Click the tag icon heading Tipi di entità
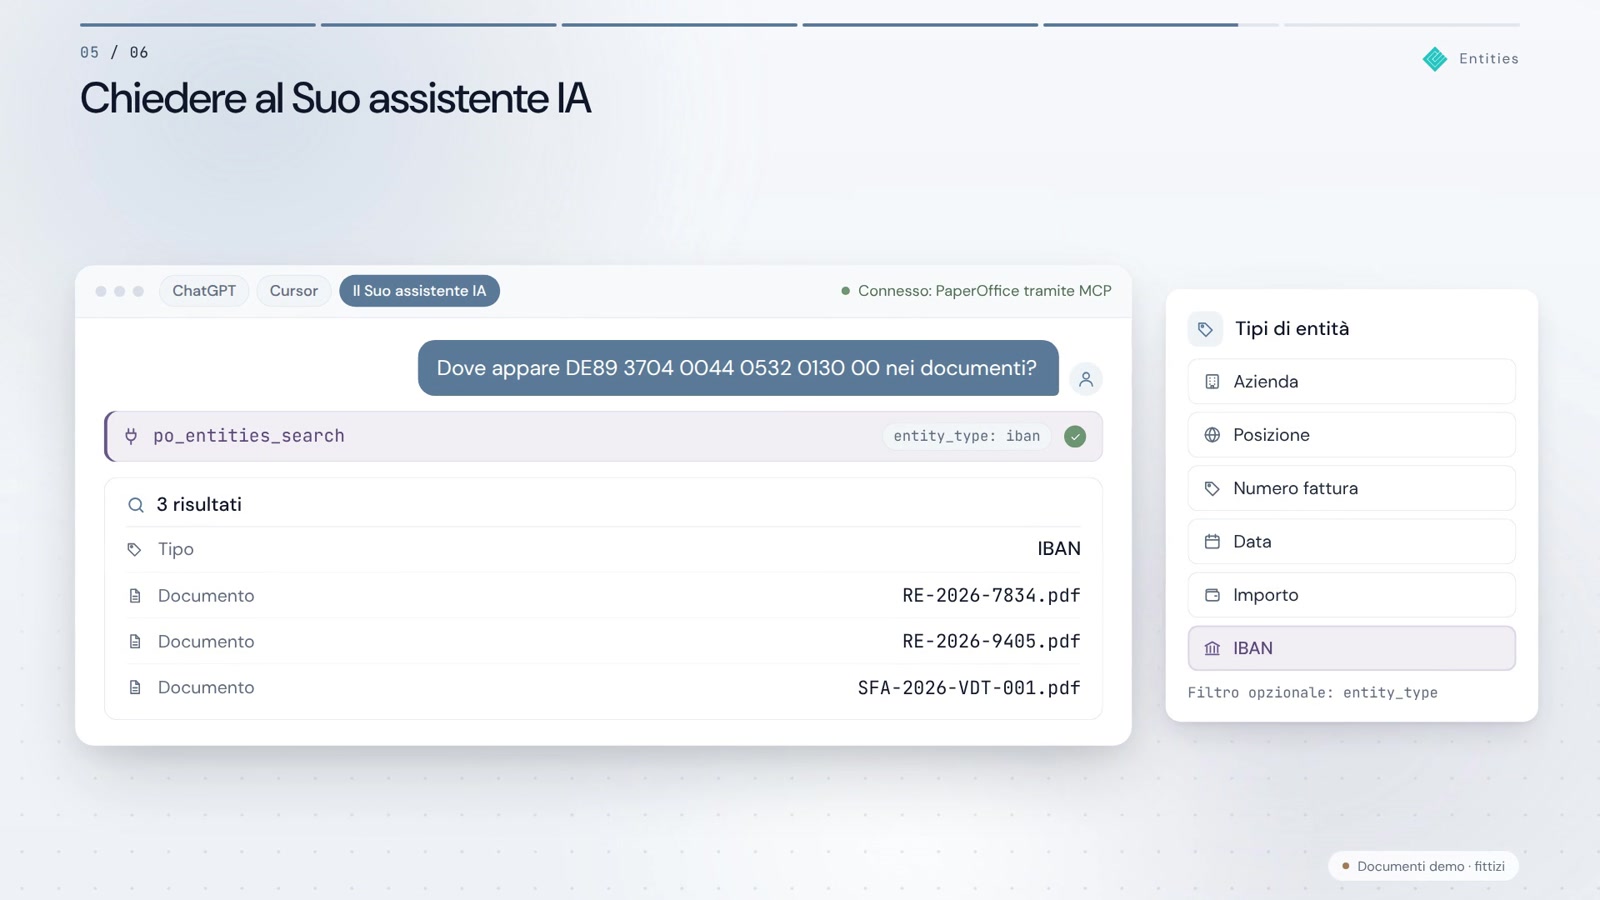This screenshot has width=1600, height=900. click(x=1205, y=329)
